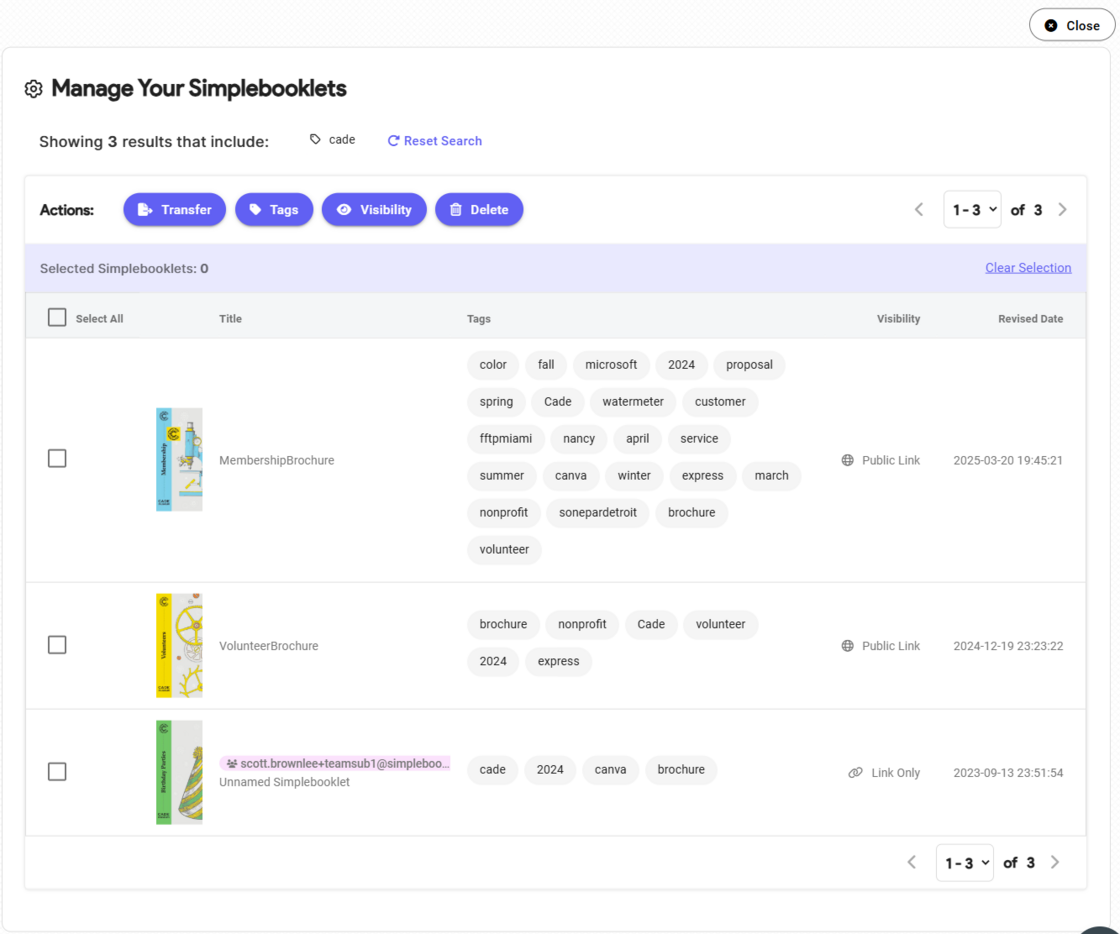Click the chain link icon for Link Only
The height and width of the screenshot is (934, 1120).
coord(855,772)
